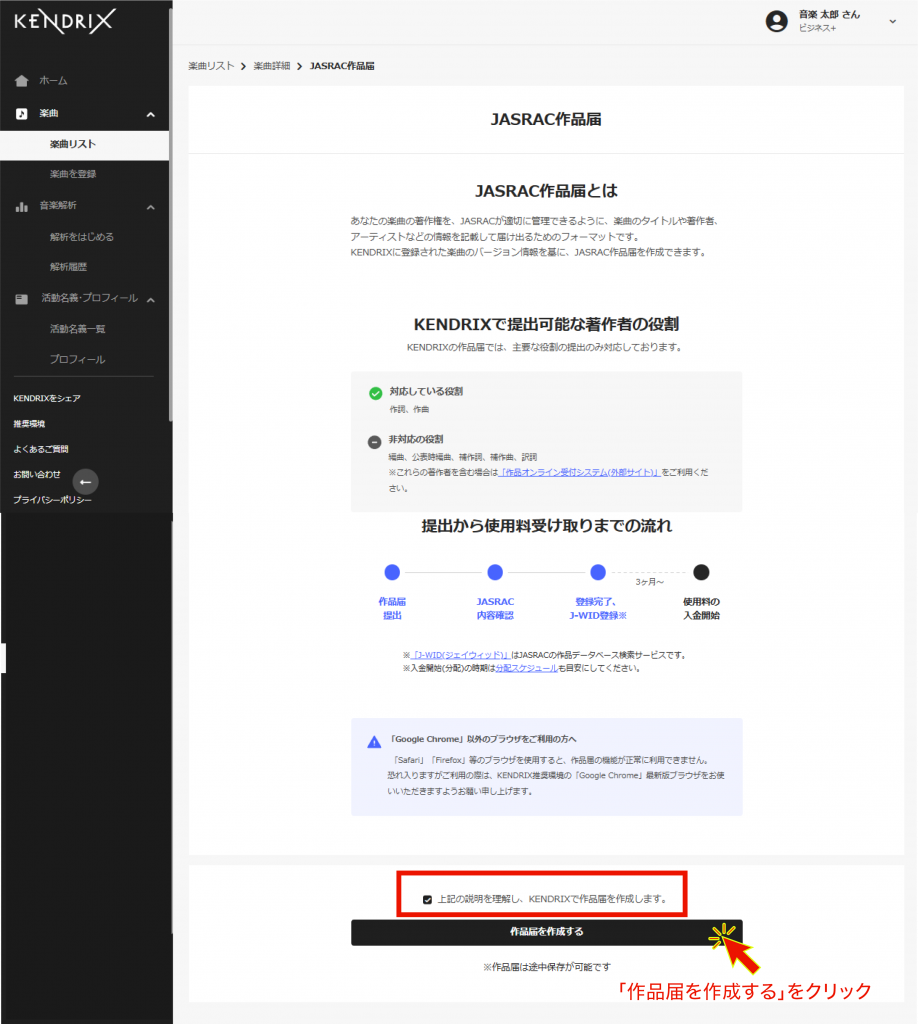Collapse the 楽曲 menu section

[151, 115]
